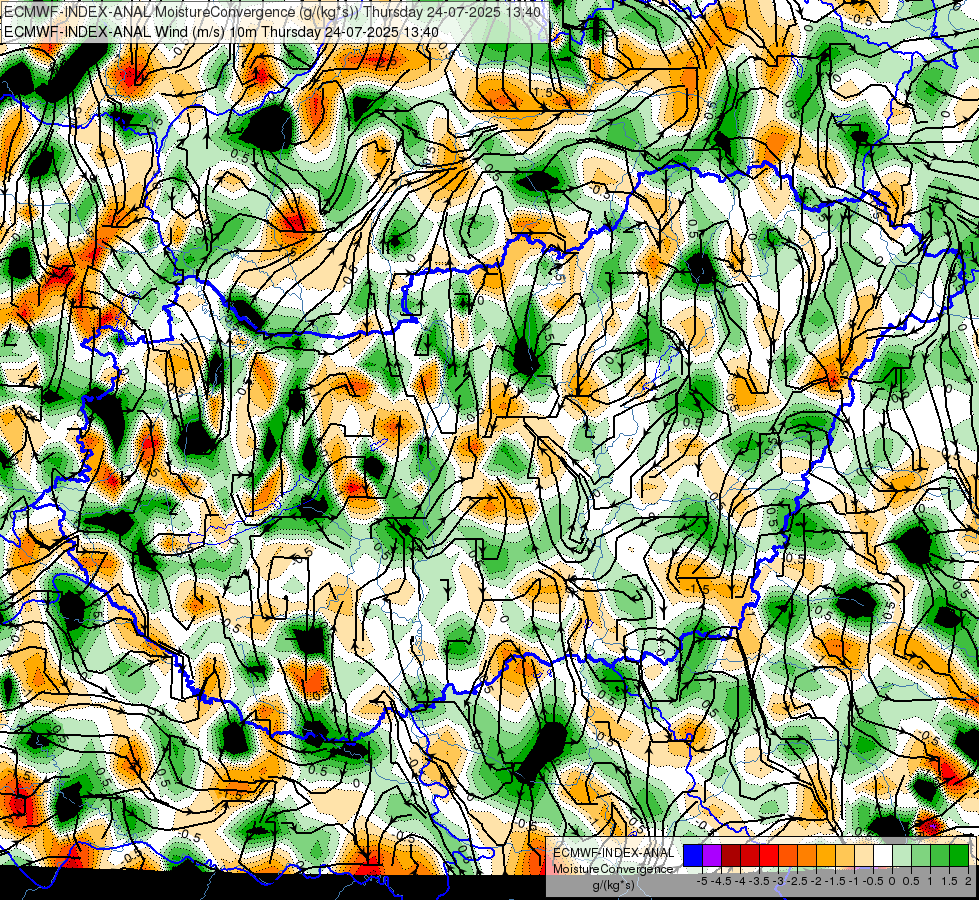Click the 0.5 tick label in the legend scale

point(911,881)
